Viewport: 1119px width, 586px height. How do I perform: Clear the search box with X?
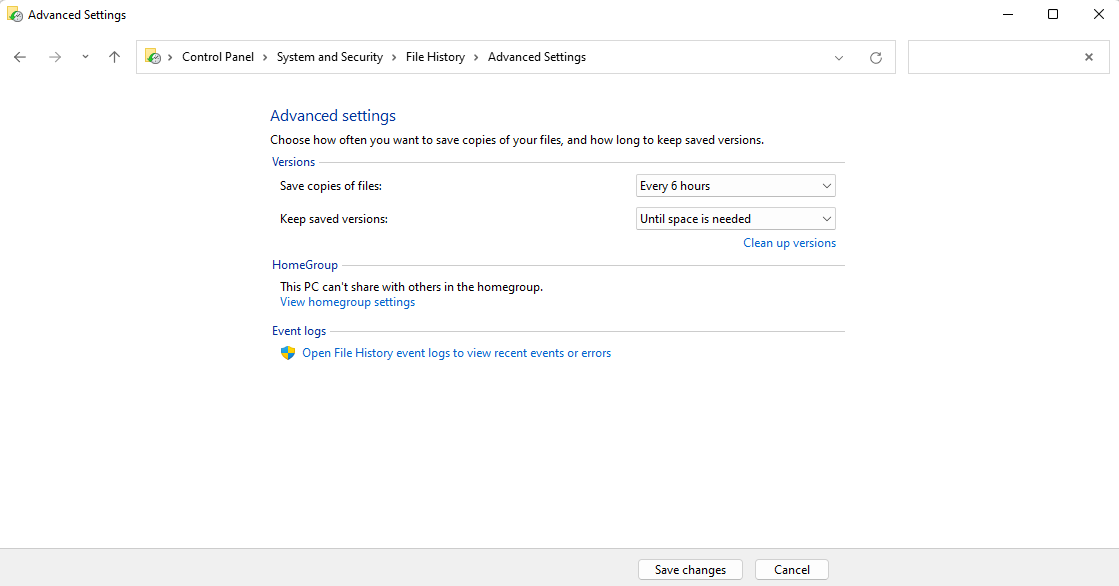[x=1089, y=57]
